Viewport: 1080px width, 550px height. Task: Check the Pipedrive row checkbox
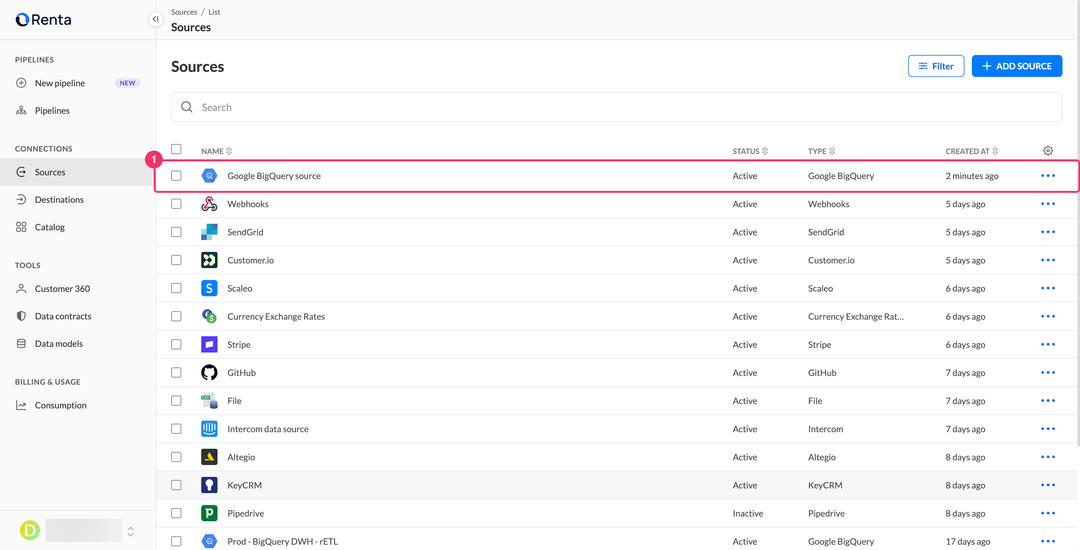[176, 513]
